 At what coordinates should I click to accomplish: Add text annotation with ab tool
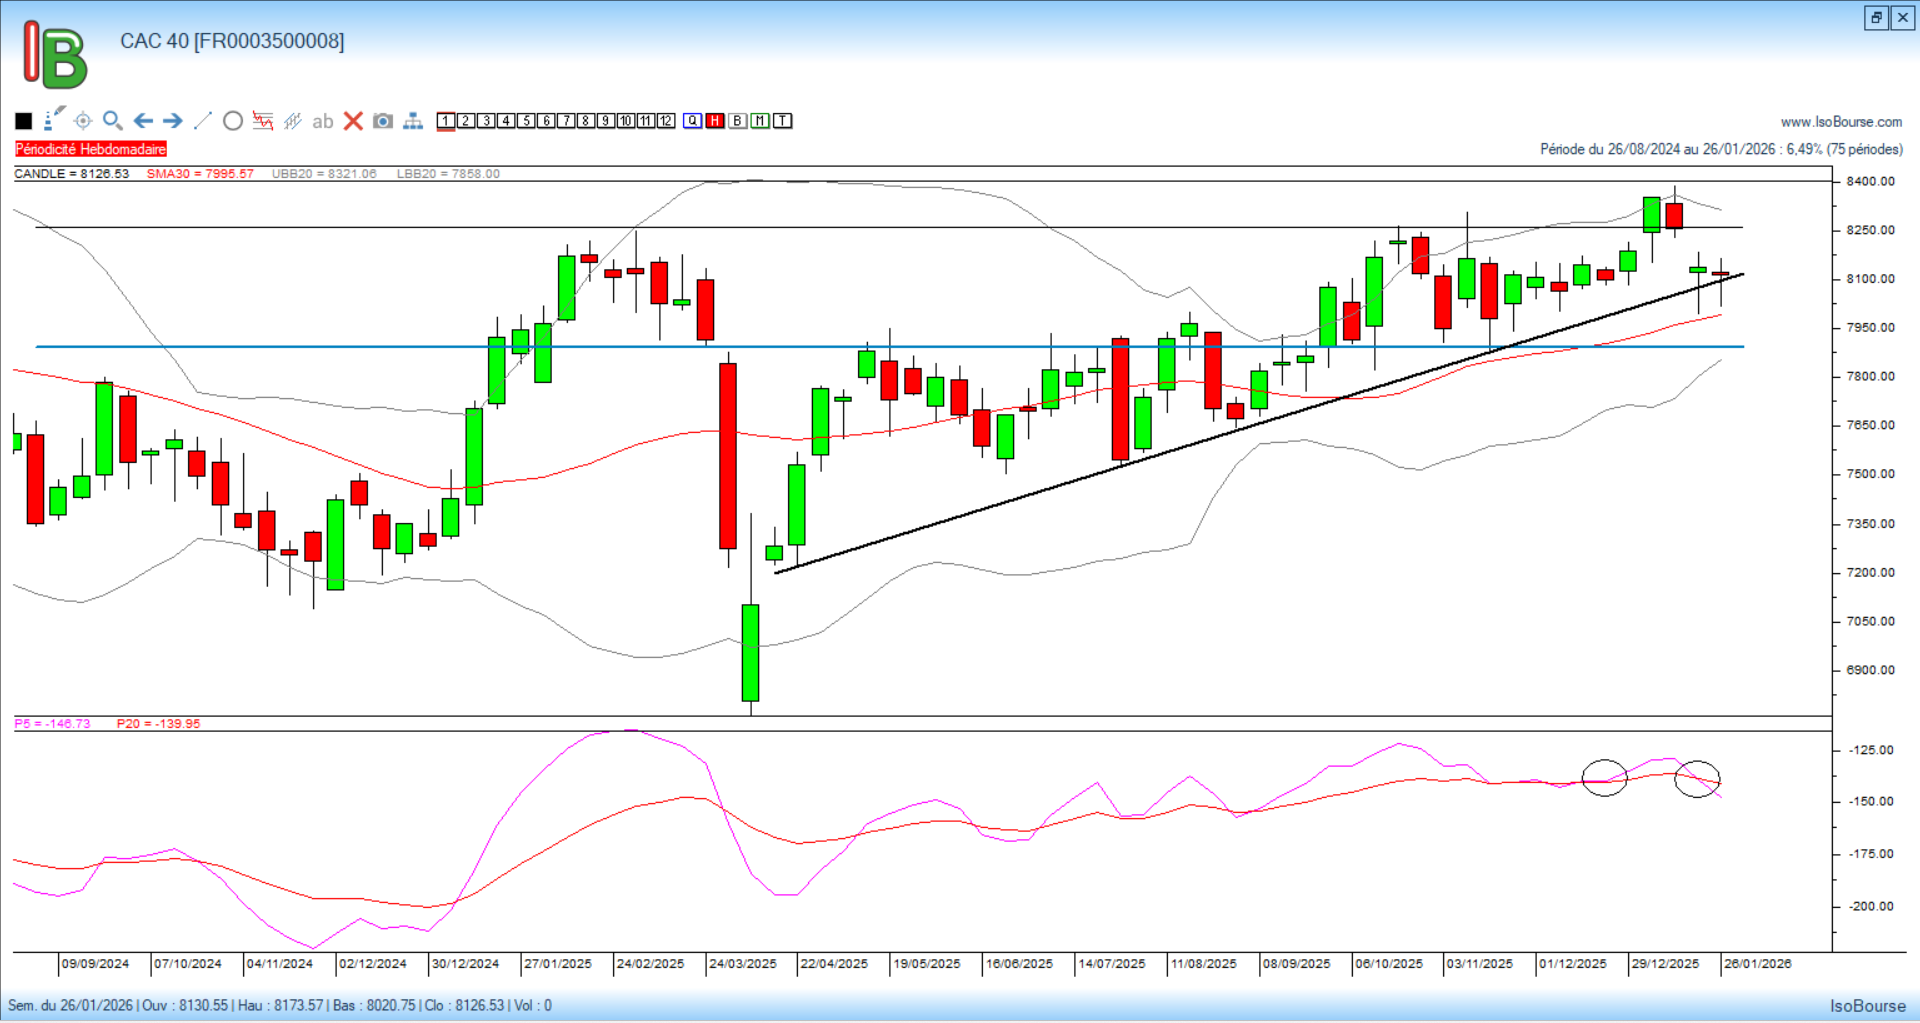pyautogui.click(x=322, y=121)
